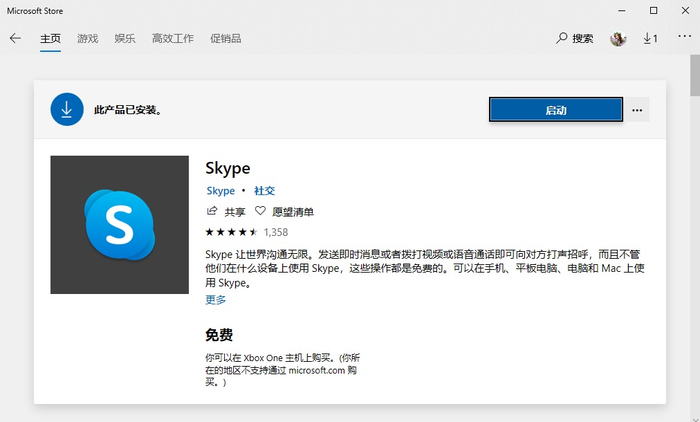Open the 娱乐 tab
The width and height of the screenshot is (700, 422).
[x=125, y=39]
